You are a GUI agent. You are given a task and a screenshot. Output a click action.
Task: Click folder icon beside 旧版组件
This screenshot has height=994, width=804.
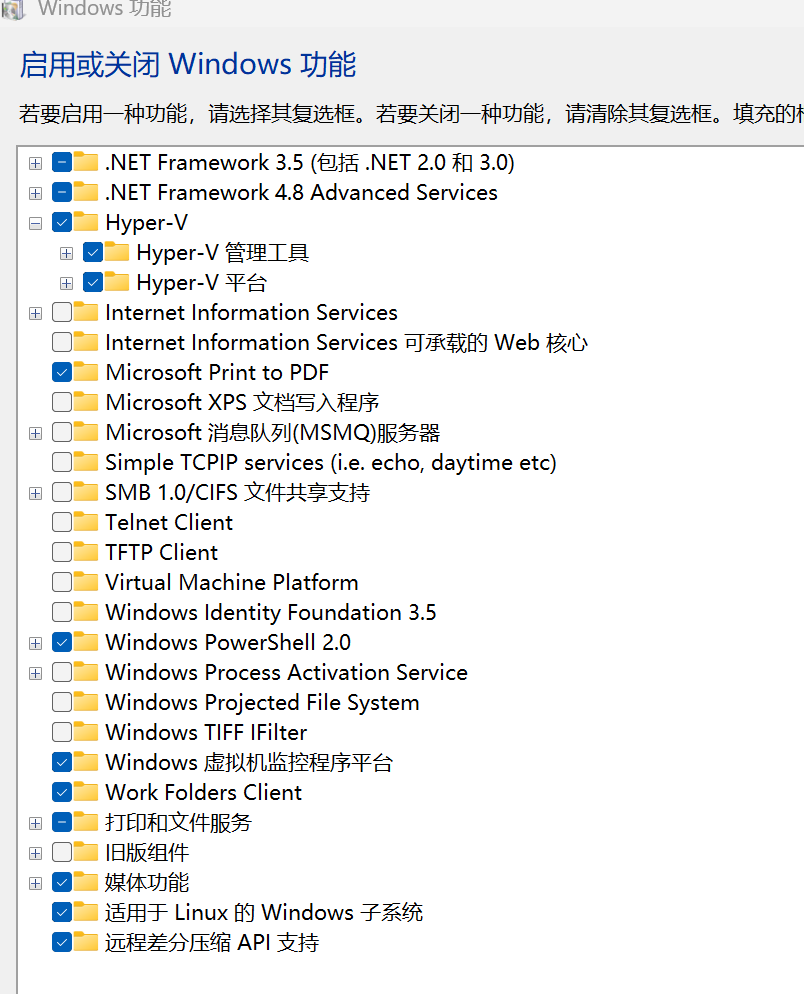pyautogui.click(x=86, y=852)
